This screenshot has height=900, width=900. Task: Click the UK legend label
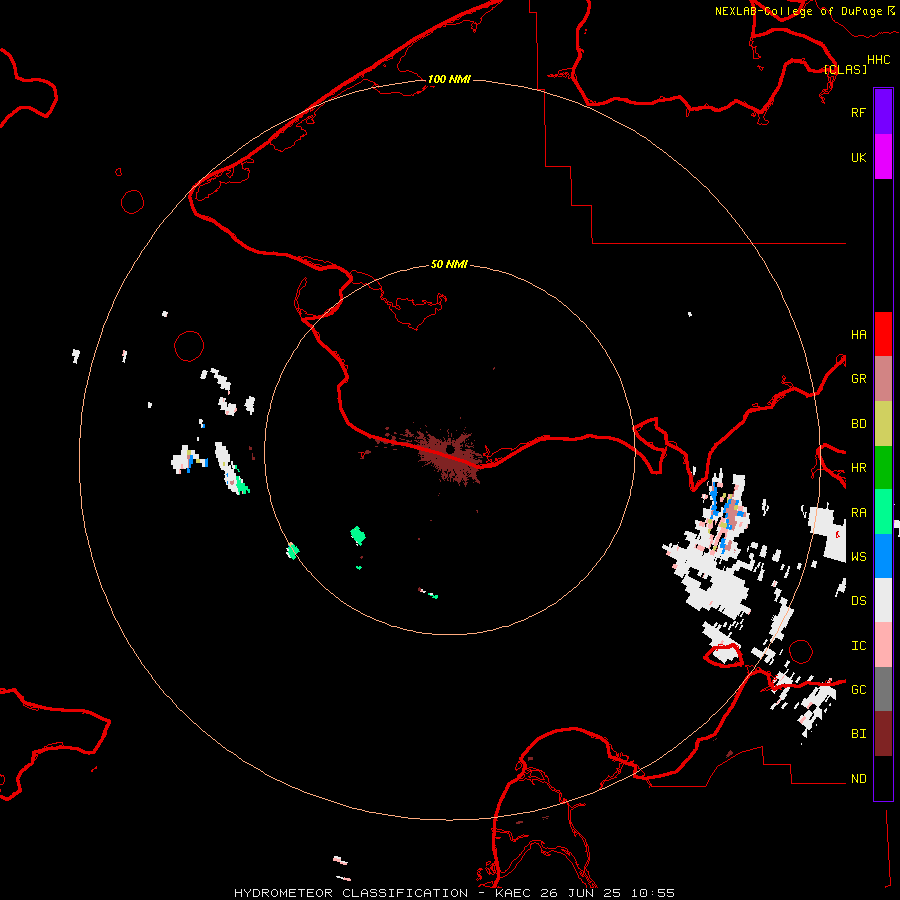pos(859,157)
